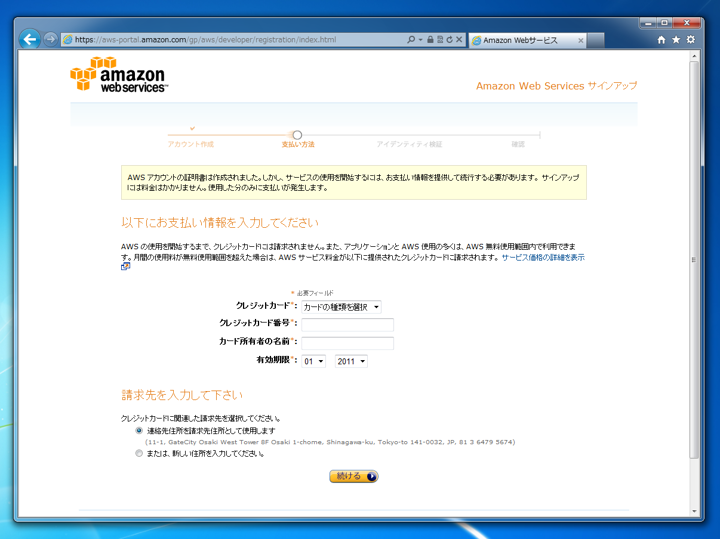Click the 確認 step label
This screenshot has width=720, height=539.
pos(518,144)
